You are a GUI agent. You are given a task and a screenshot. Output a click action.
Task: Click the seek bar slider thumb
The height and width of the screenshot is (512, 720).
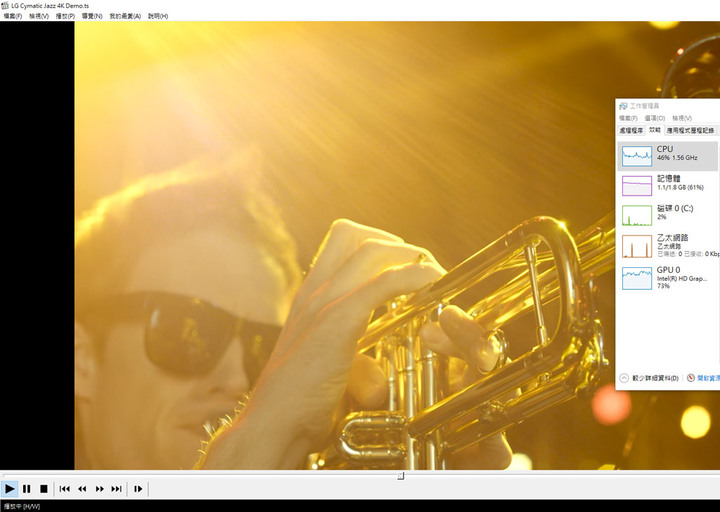(x=401, y=476)
